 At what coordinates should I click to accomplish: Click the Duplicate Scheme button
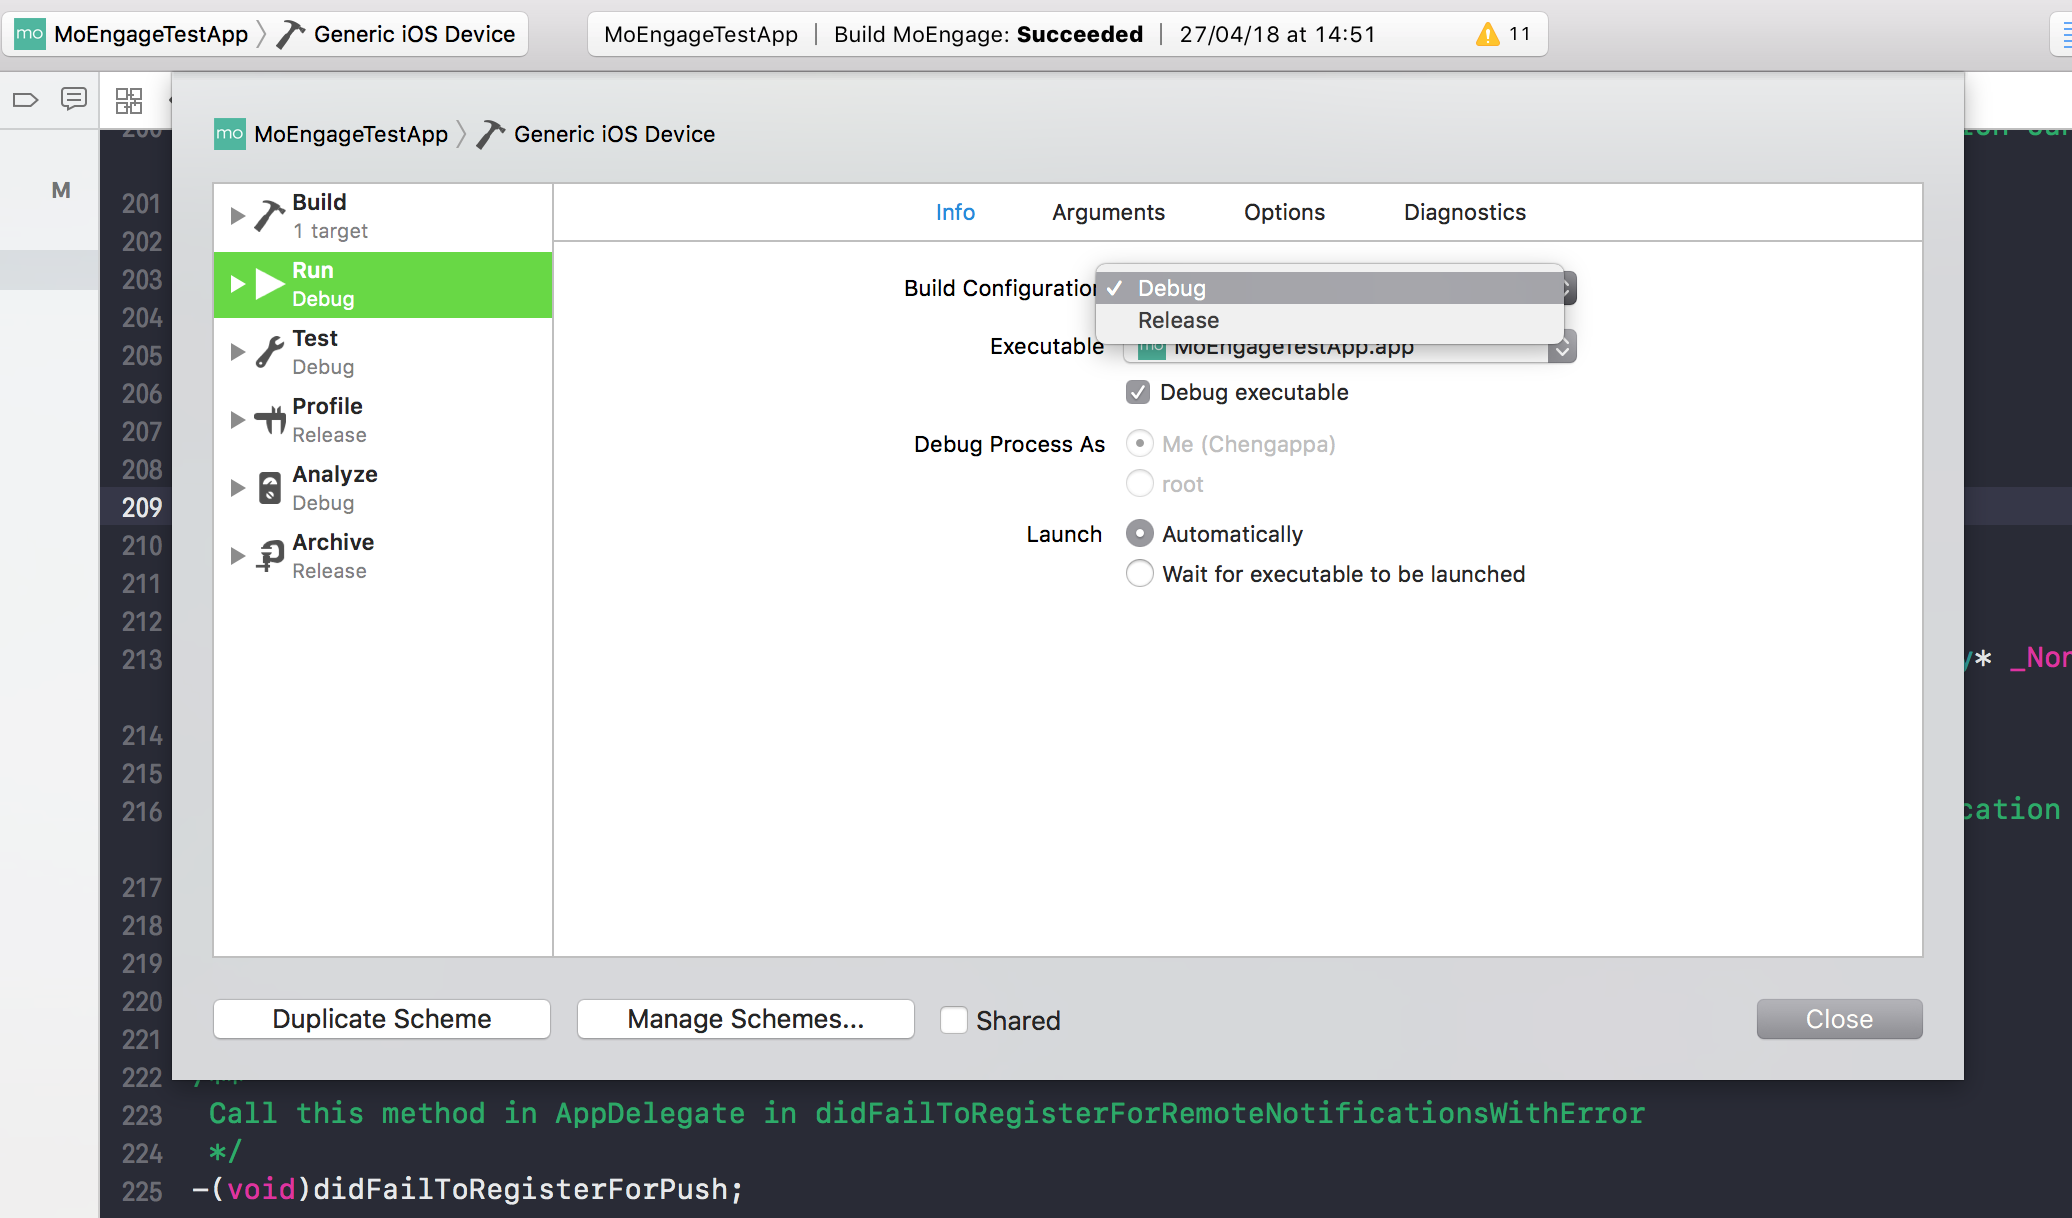click(381, 1019)
